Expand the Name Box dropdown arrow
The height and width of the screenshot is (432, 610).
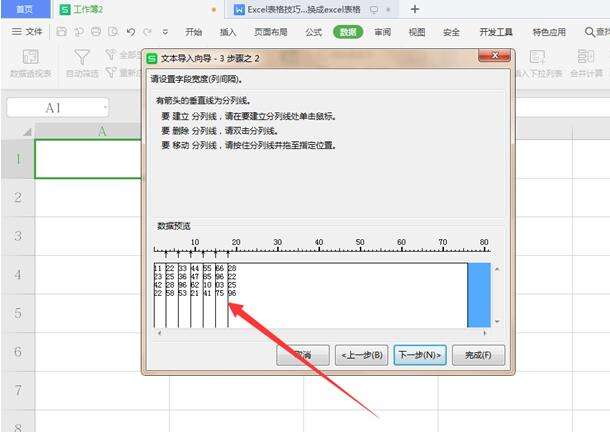[x=105, y=108]
